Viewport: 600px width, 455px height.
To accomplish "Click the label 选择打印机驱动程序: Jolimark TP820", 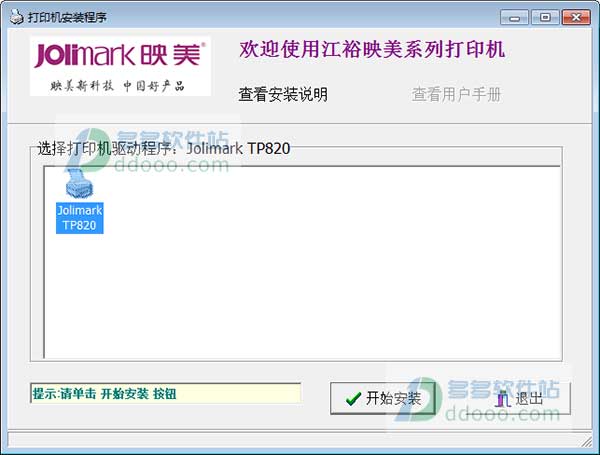I will (x=164, y=148).
